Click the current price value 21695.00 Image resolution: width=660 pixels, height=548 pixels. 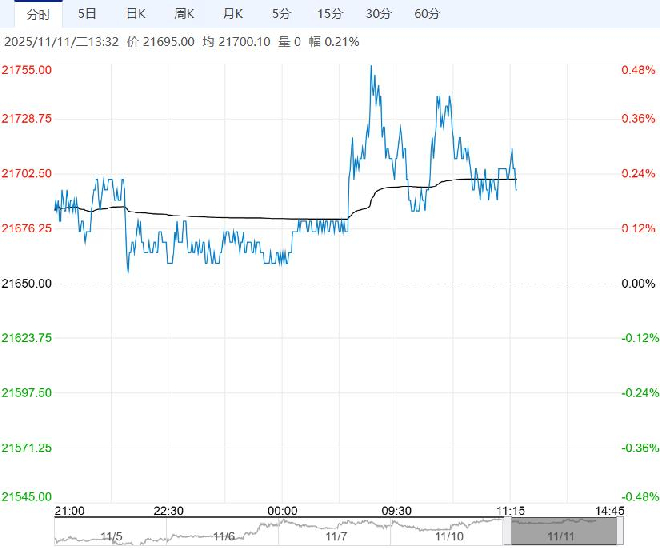[166, 42]
